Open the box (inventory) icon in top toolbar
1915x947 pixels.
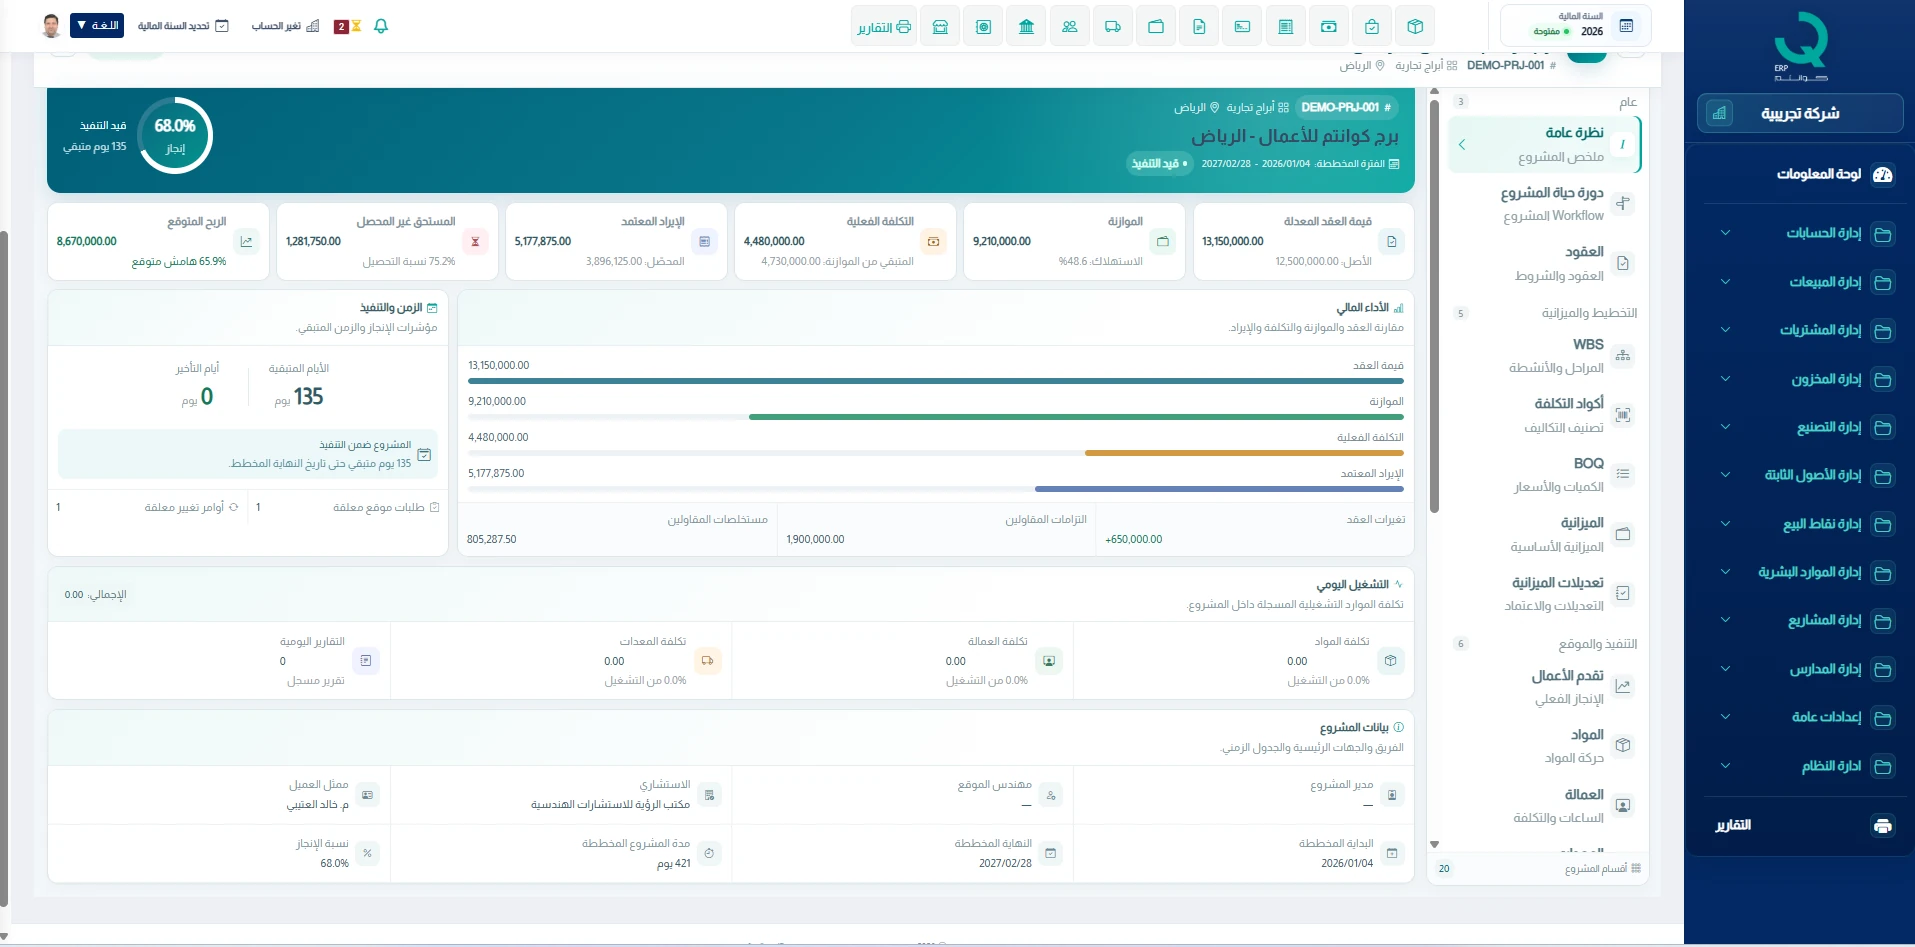click(1415, 27)
